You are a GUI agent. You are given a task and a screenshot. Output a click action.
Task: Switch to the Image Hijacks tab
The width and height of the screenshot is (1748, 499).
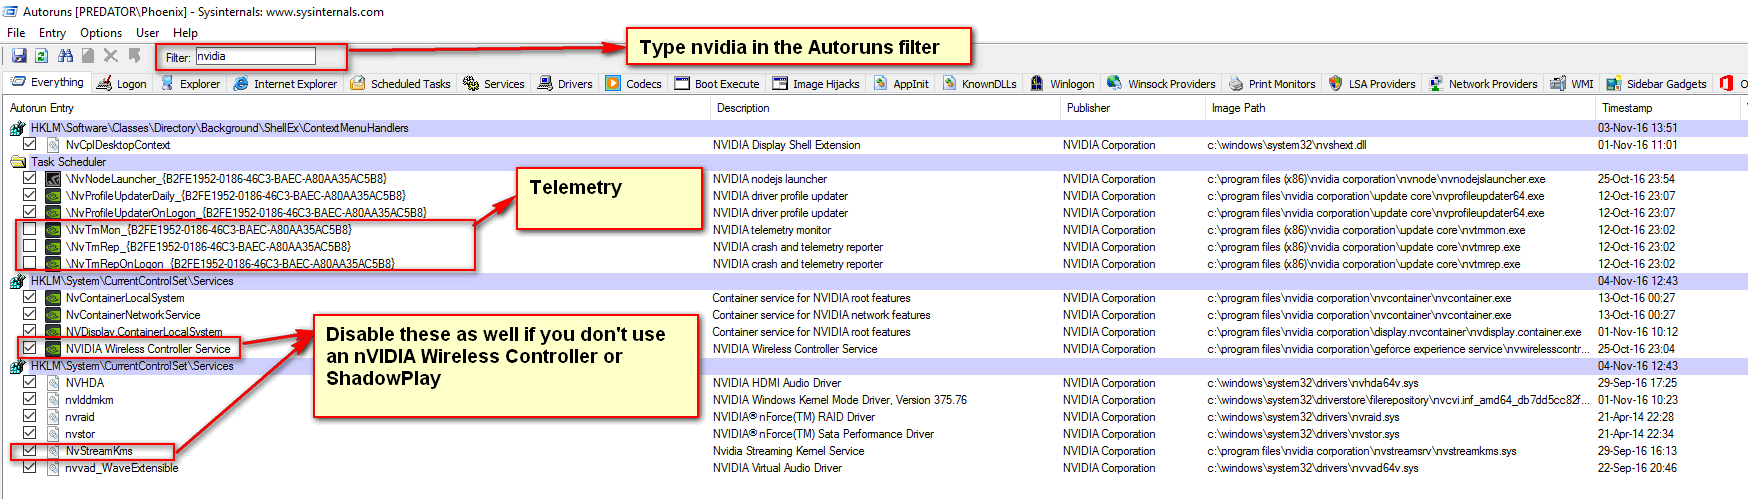tap(815, 84)
